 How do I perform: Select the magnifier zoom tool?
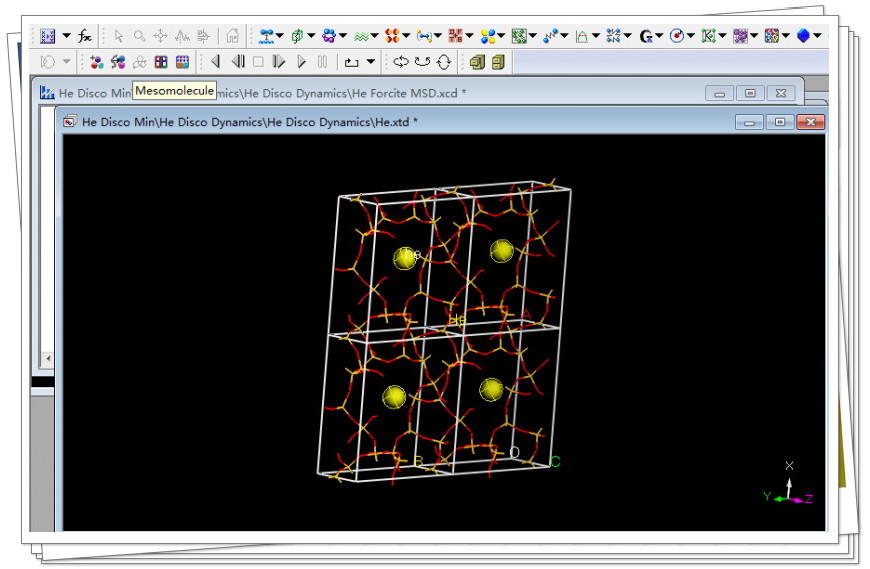pyautogui.click(x=139, y=36)
